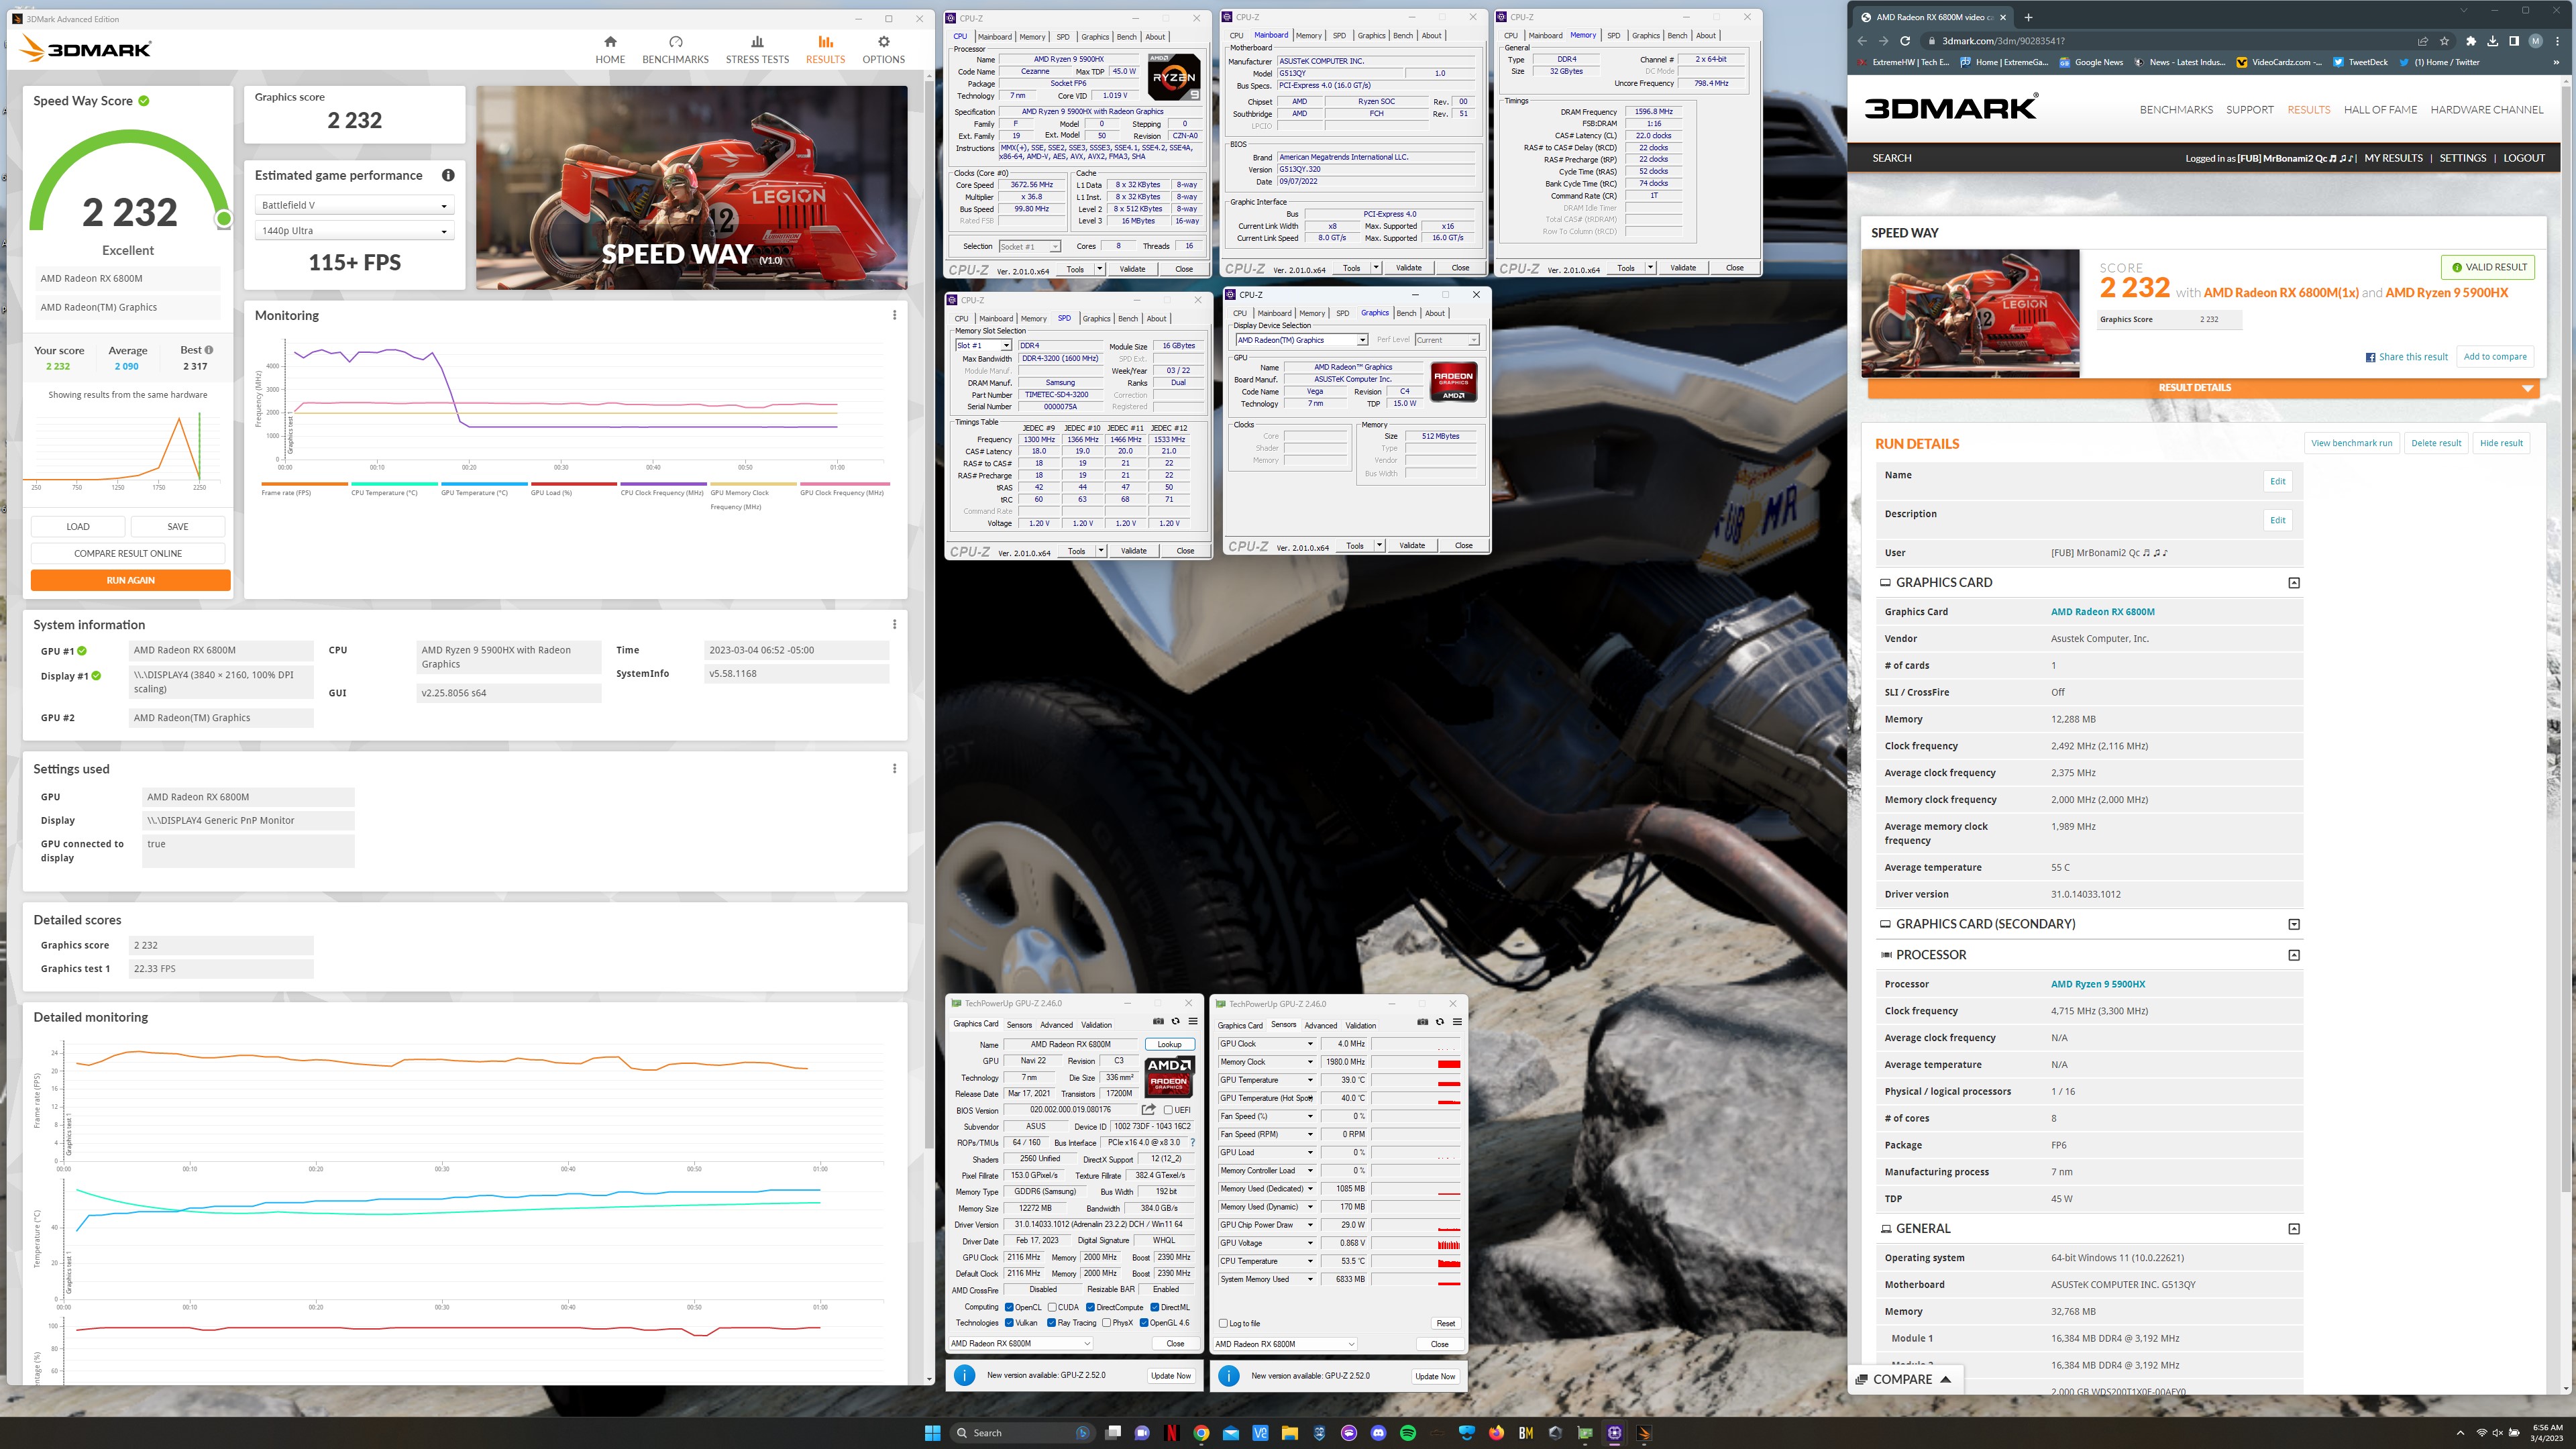The height and width of the screenshot is (1449, 2576).
Task: Open 1440p Ultra resolution dropdown
Action: click(355, 231)
